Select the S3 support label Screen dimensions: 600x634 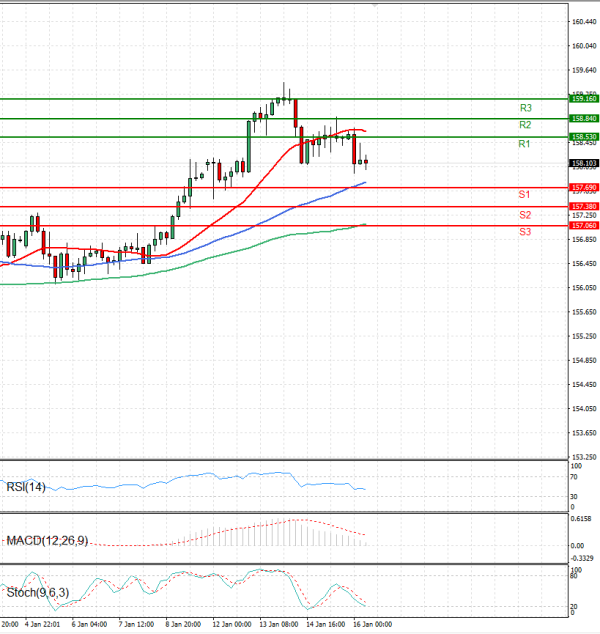click(524, 232)
